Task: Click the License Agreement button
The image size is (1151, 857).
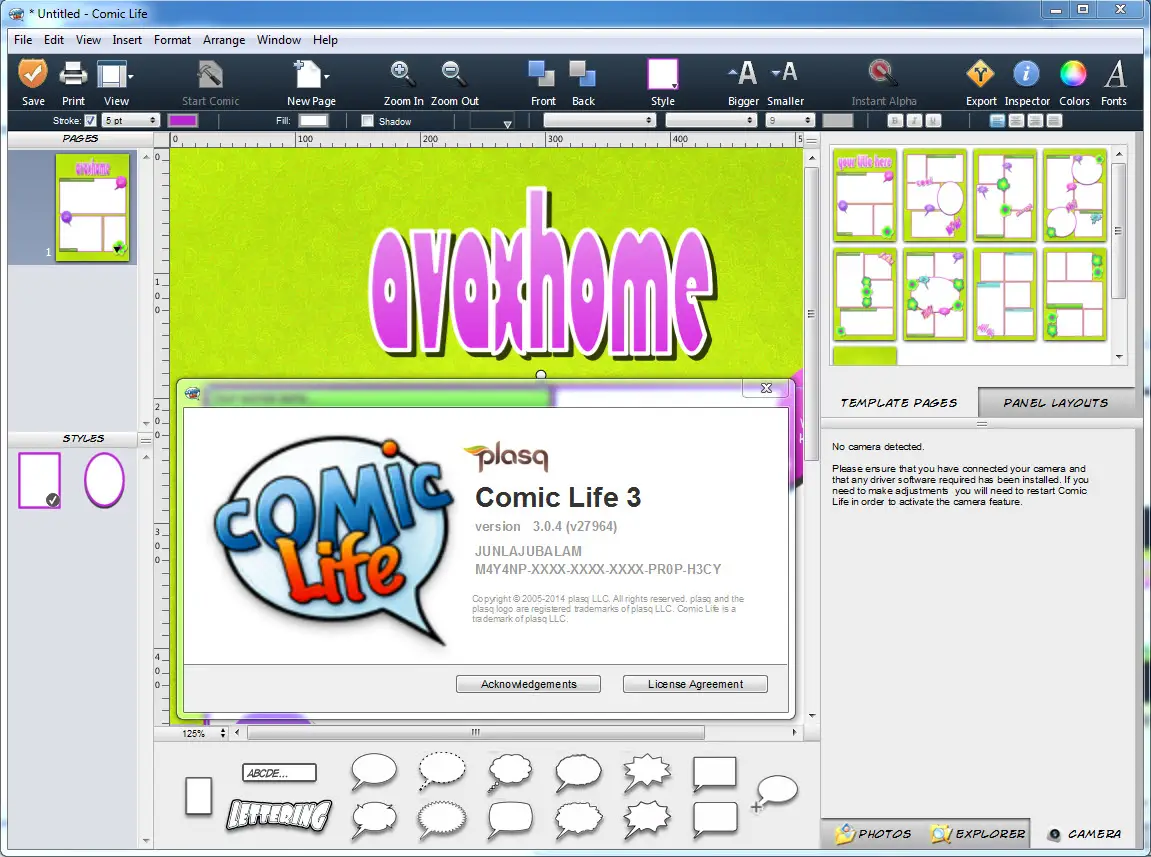Action: tap(695, 684)
